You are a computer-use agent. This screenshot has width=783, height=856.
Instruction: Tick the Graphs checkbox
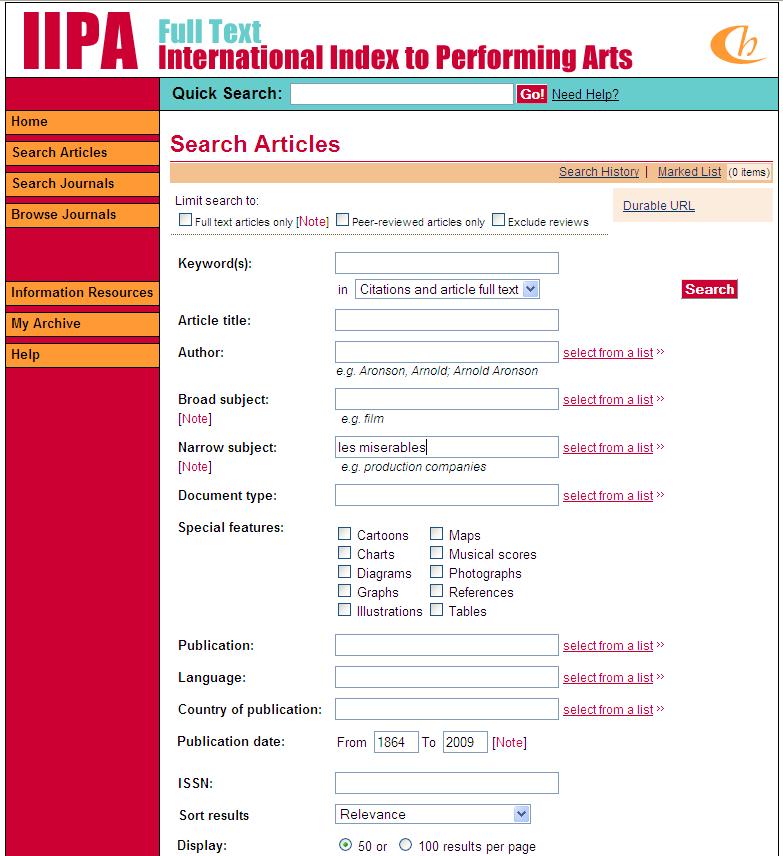click(x=345, y=591)
